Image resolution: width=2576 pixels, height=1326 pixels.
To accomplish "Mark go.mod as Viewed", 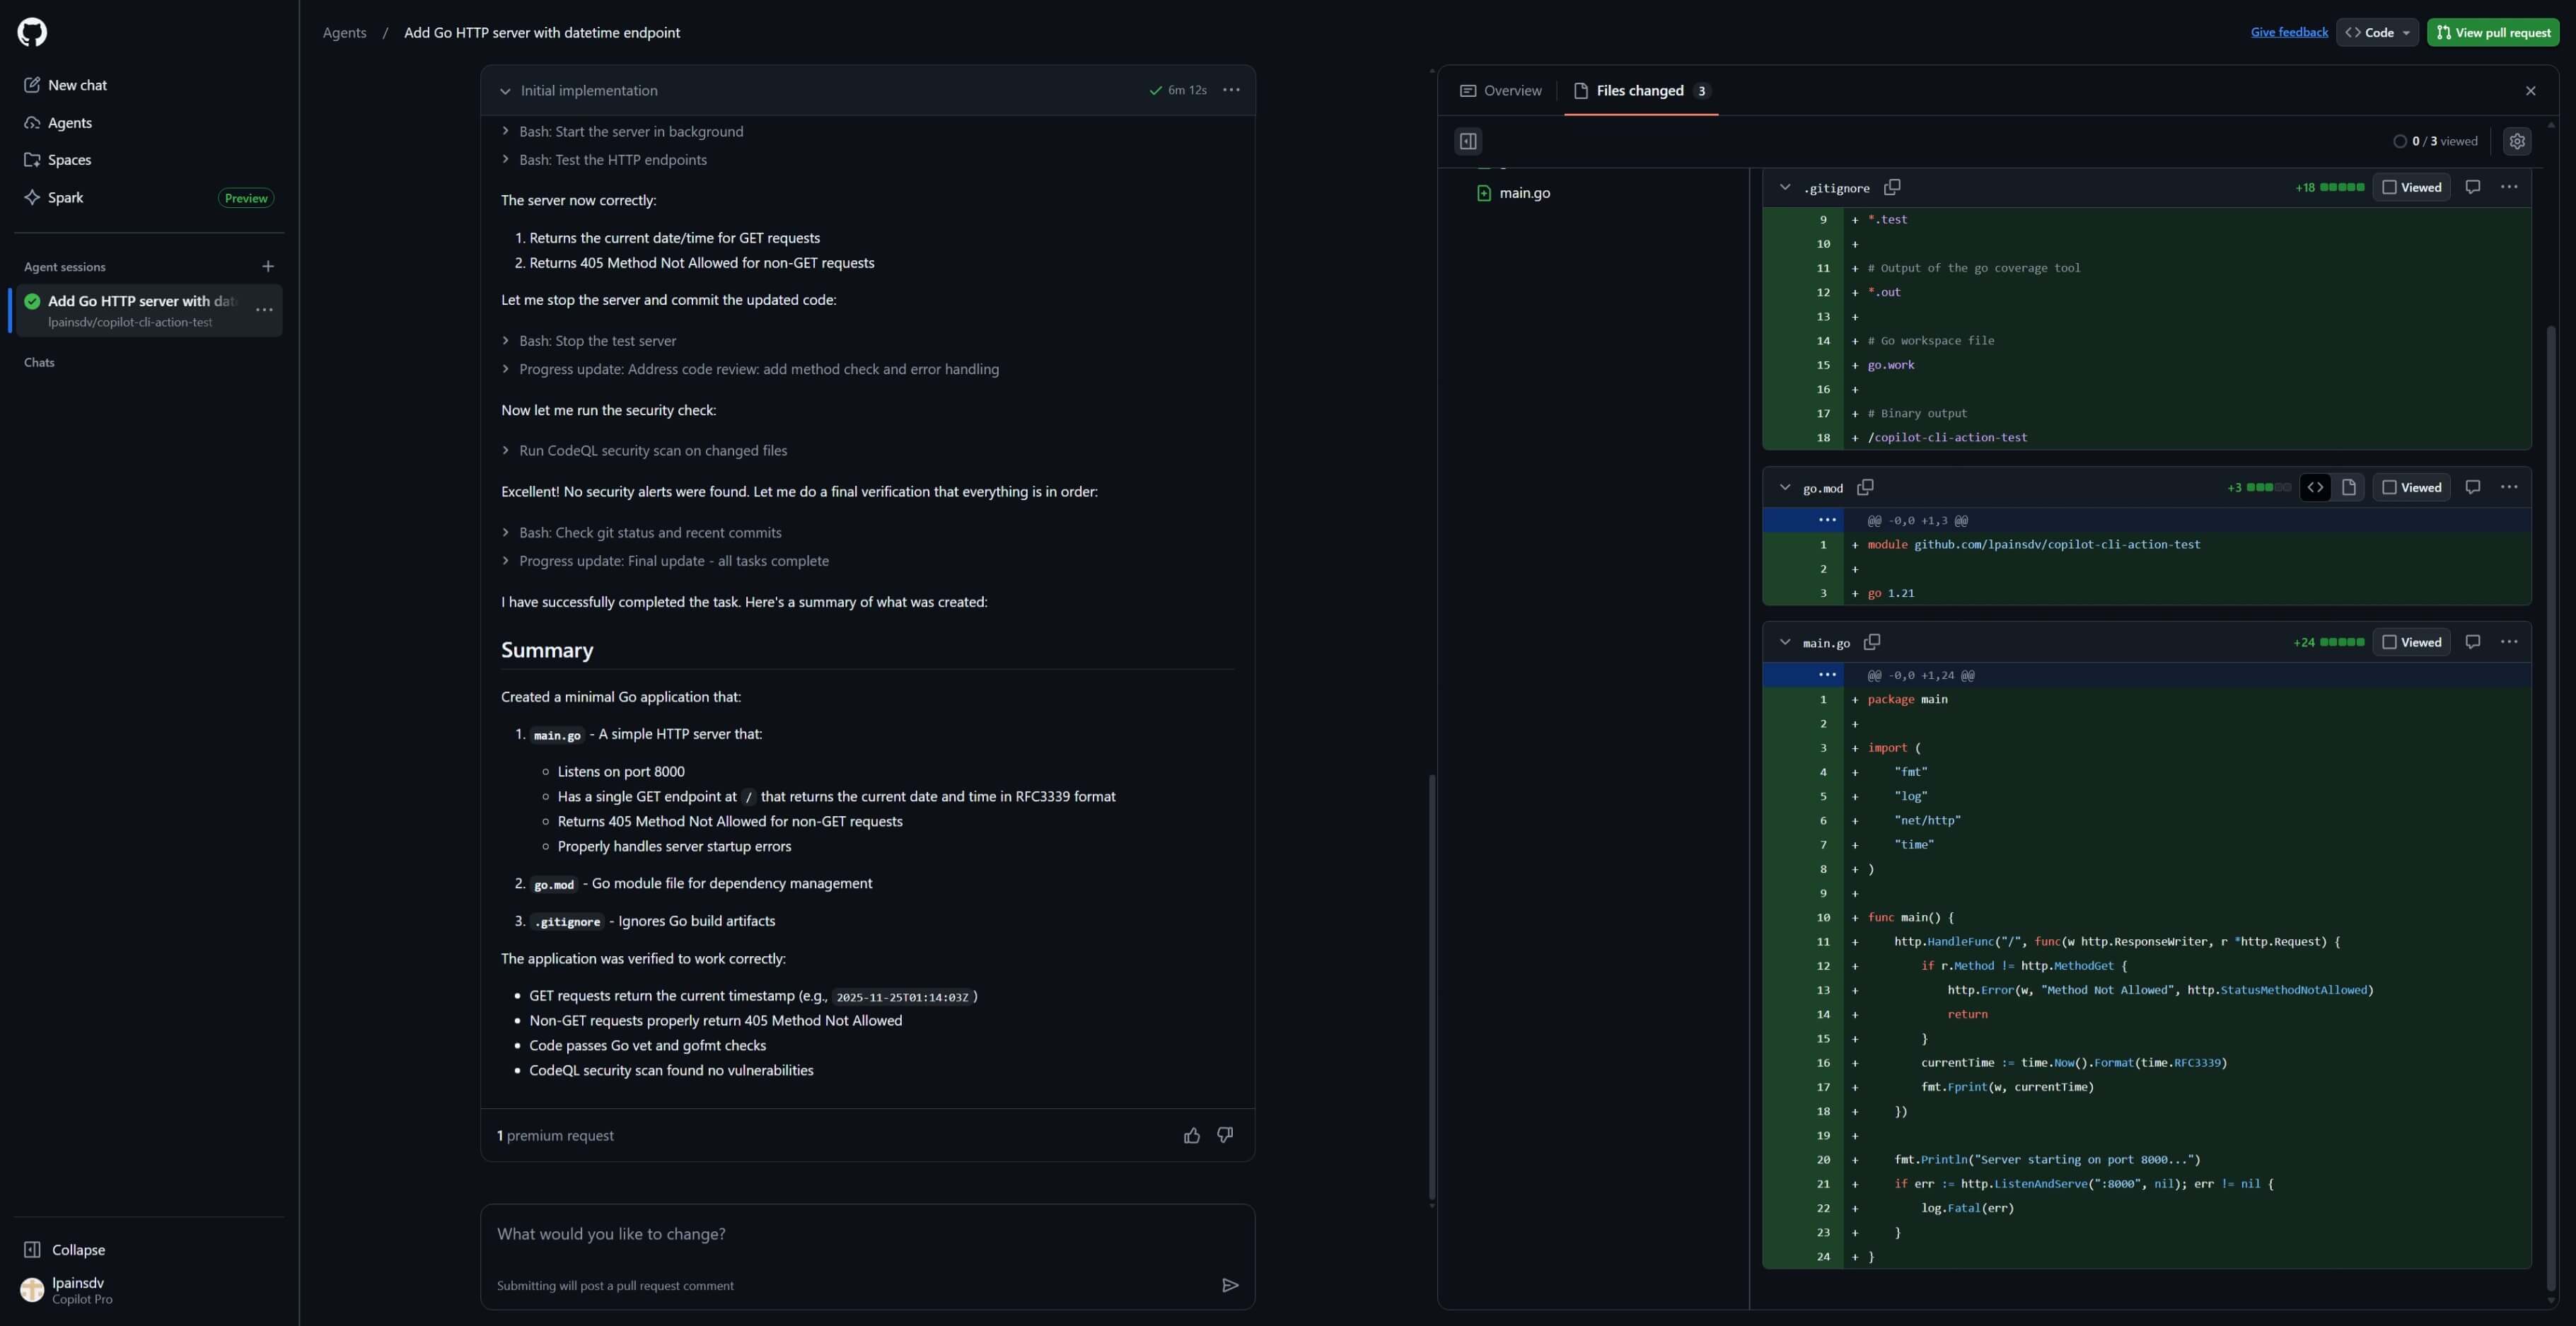I will [2411, 487].
